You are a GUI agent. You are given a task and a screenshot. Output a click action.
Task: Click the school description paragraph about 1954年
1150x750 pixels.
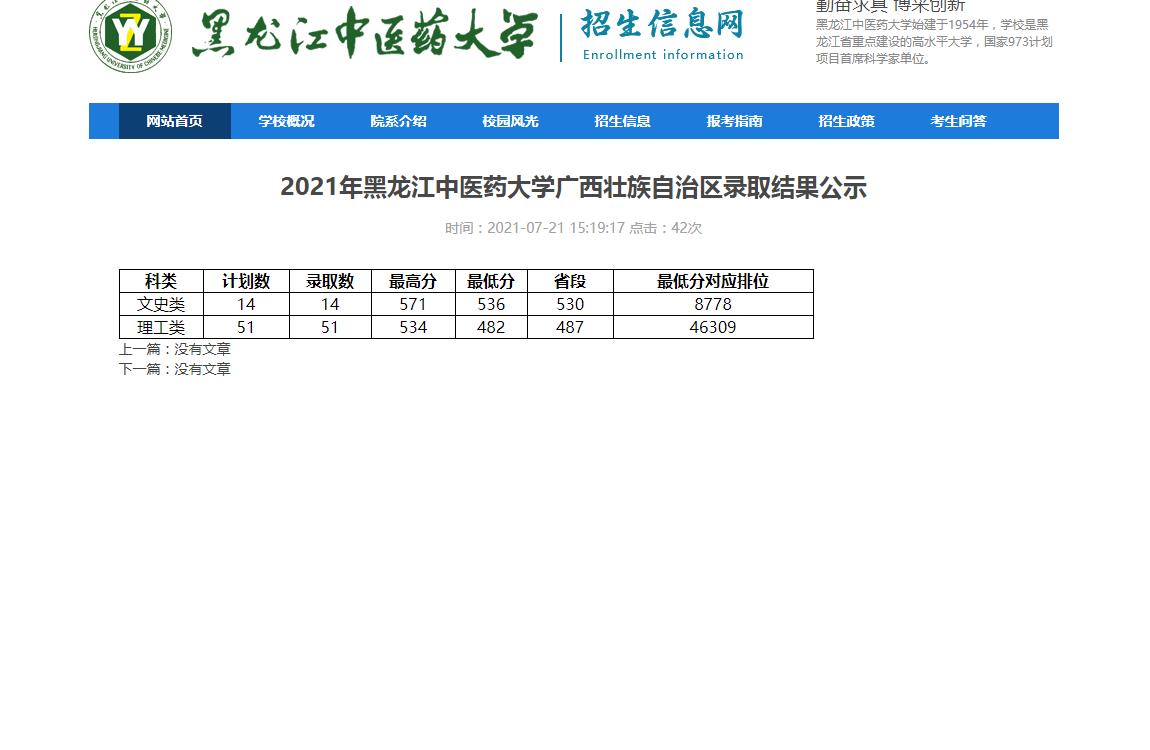934,42
